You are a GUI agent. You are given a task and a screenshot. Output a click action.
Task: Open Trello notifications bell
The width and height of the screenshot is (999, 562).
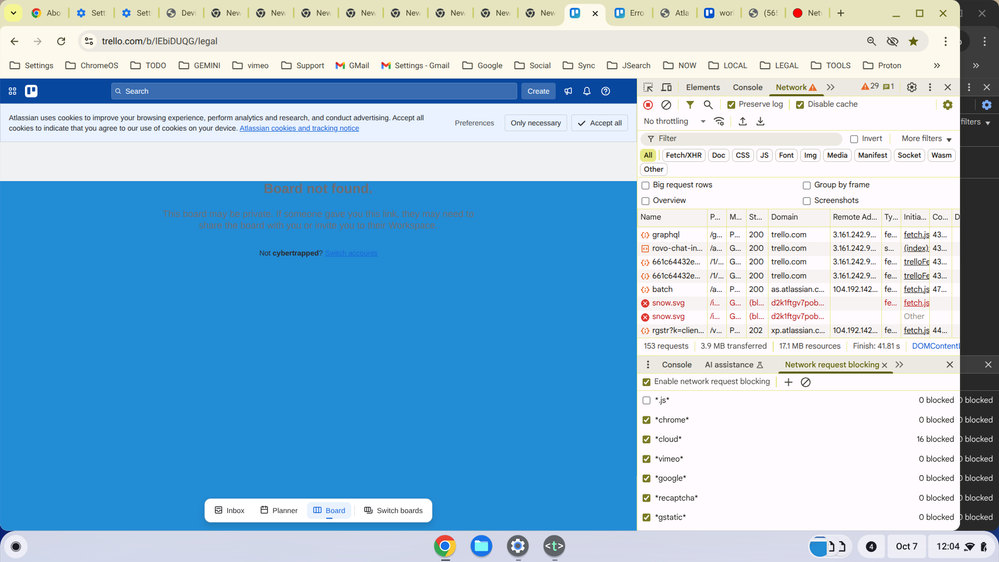[x=587, y=91]
